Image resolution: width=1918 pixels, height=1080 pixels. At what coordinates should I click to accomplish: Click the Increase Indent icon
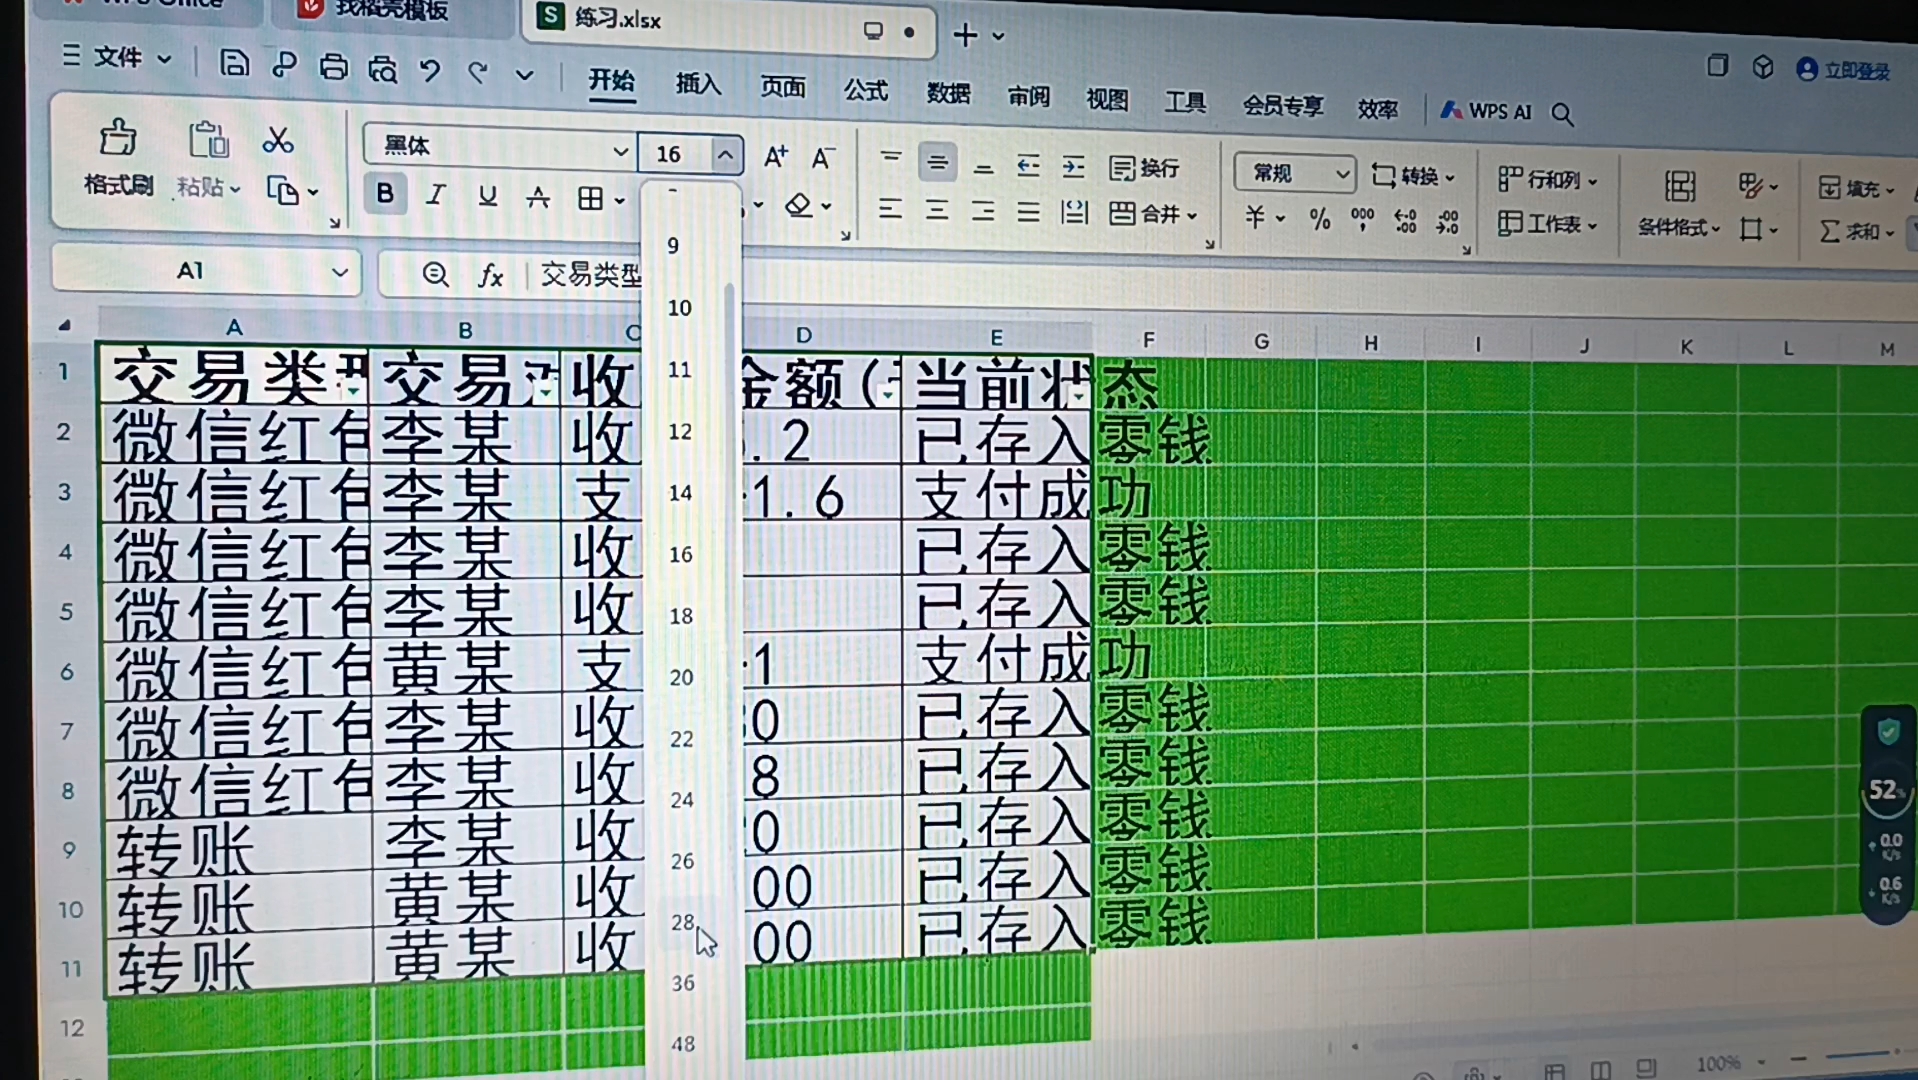point(1073,167)
